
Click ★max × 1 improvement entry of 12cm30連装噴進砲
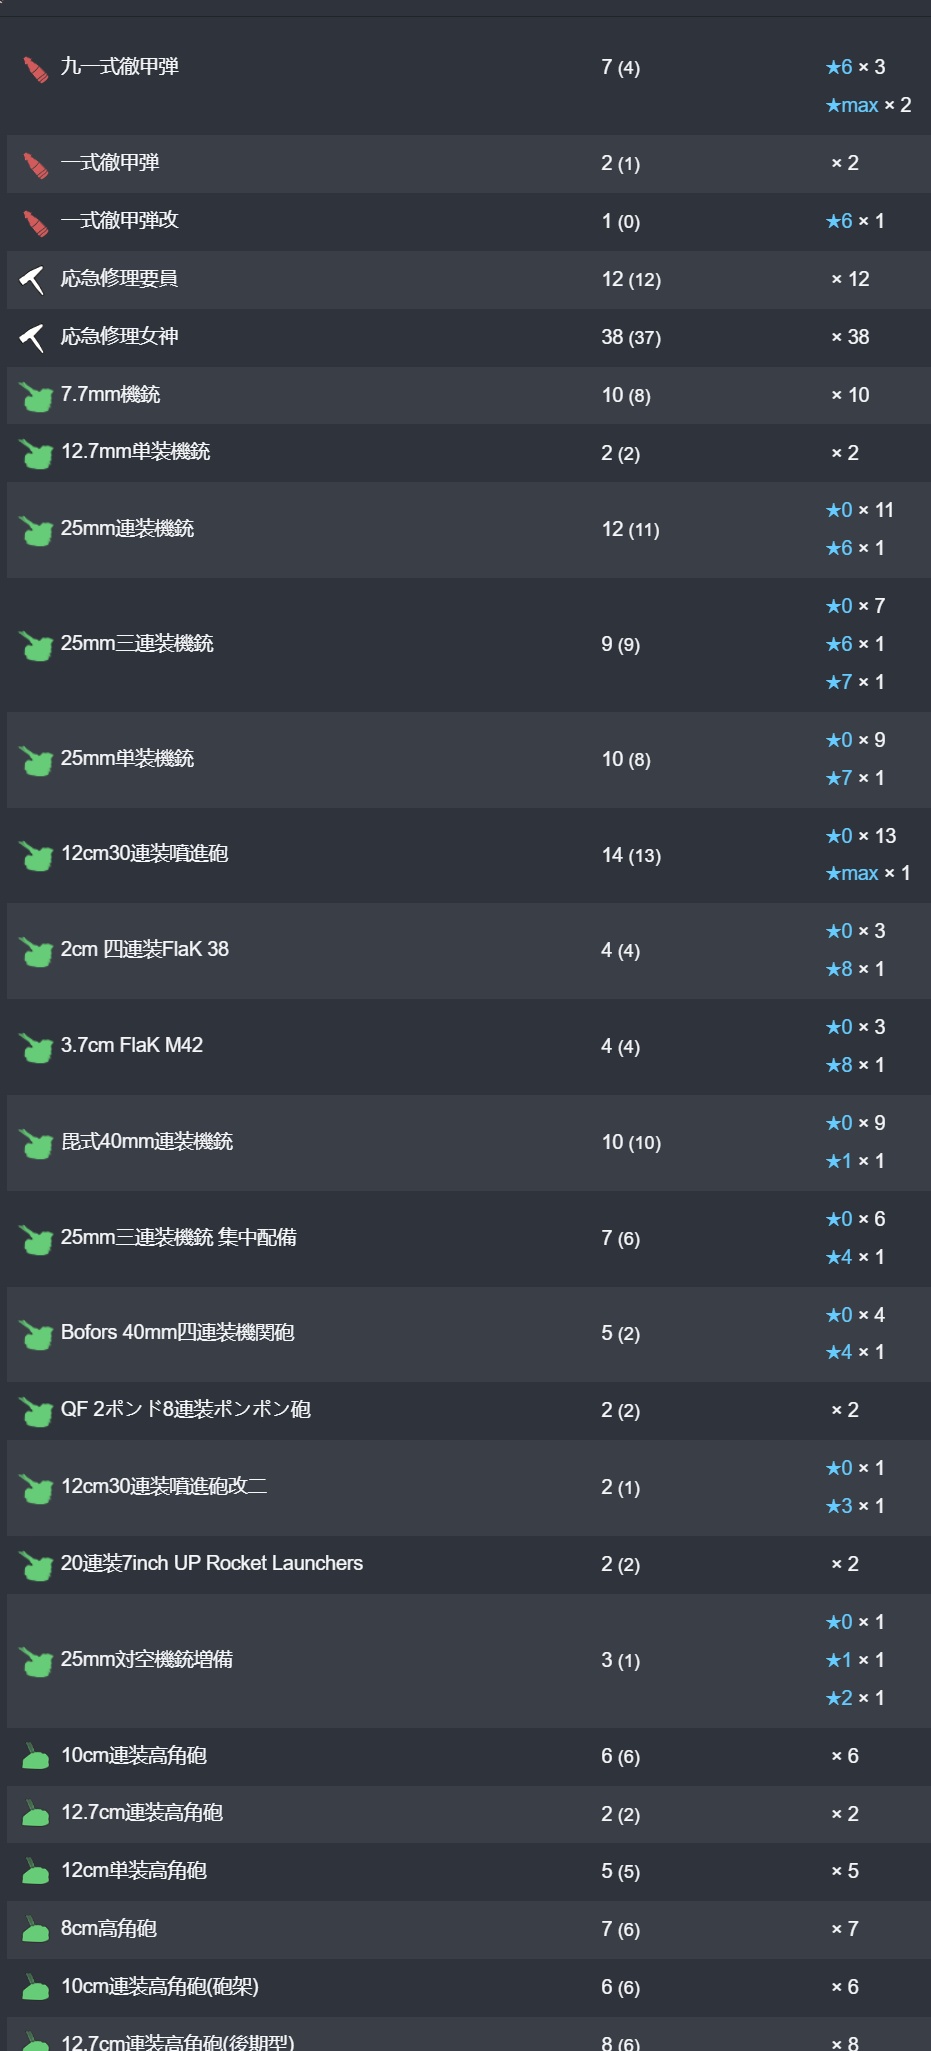868,873
